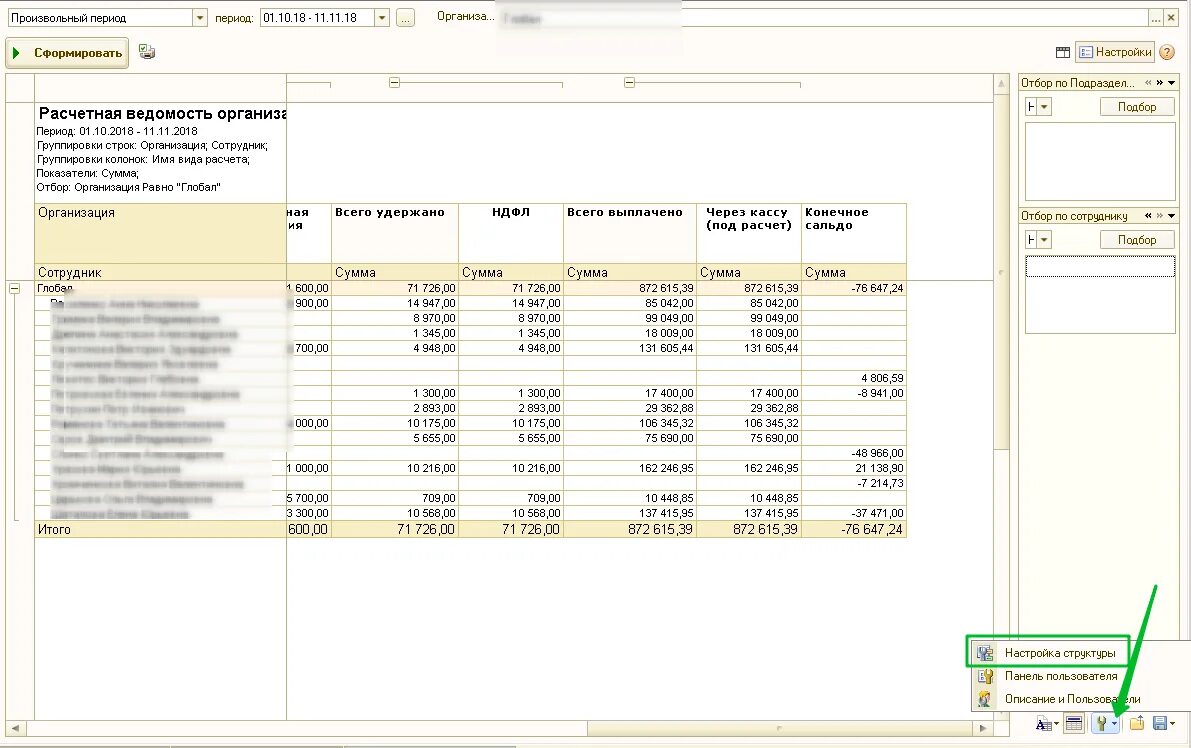Collapse column group above Всего удержано with minus
1191x748 pixels.
[x=394, y=83]
